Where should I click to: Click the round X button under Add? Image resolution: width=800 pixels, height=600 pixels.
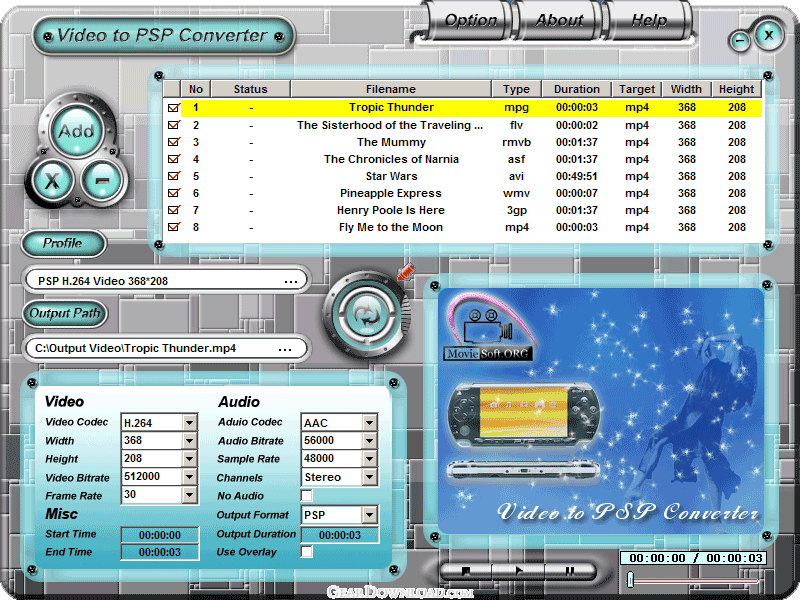(x=53, y=180)
